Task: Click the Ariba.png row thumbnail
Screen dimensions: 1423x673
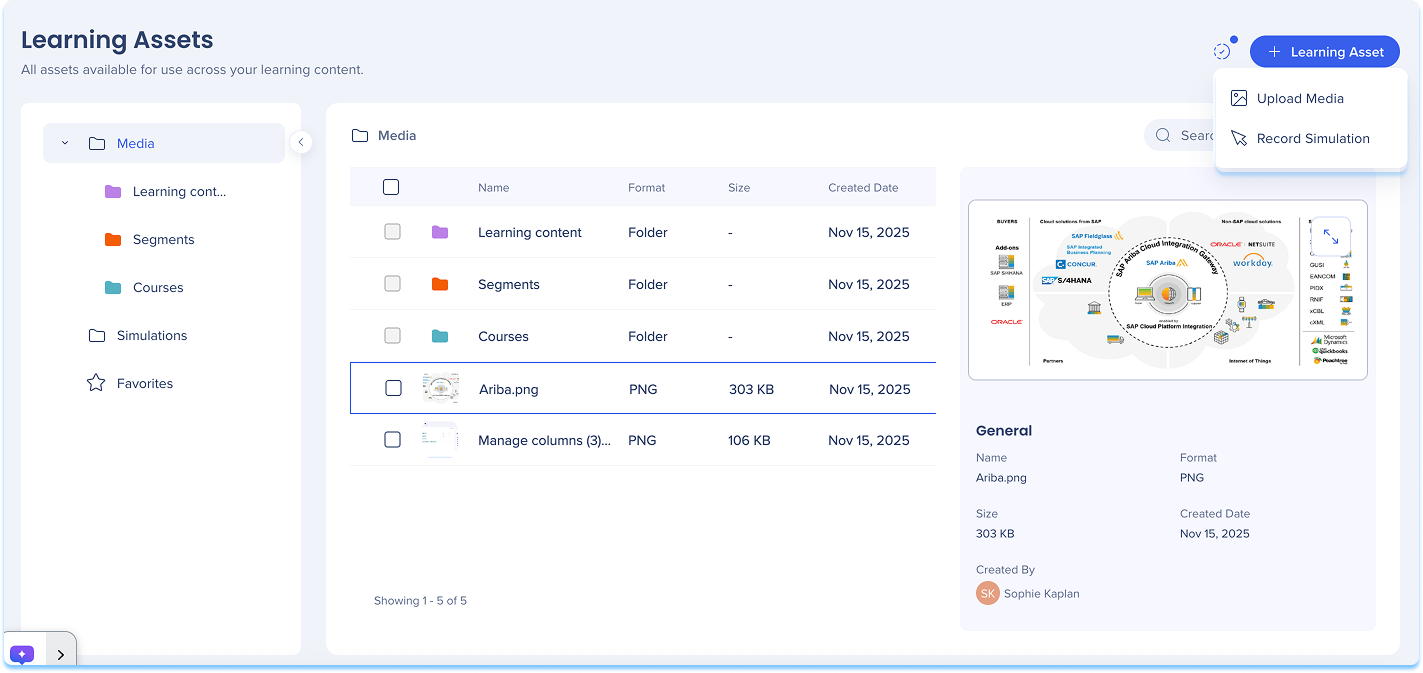Action: click(x=440, y=388)
